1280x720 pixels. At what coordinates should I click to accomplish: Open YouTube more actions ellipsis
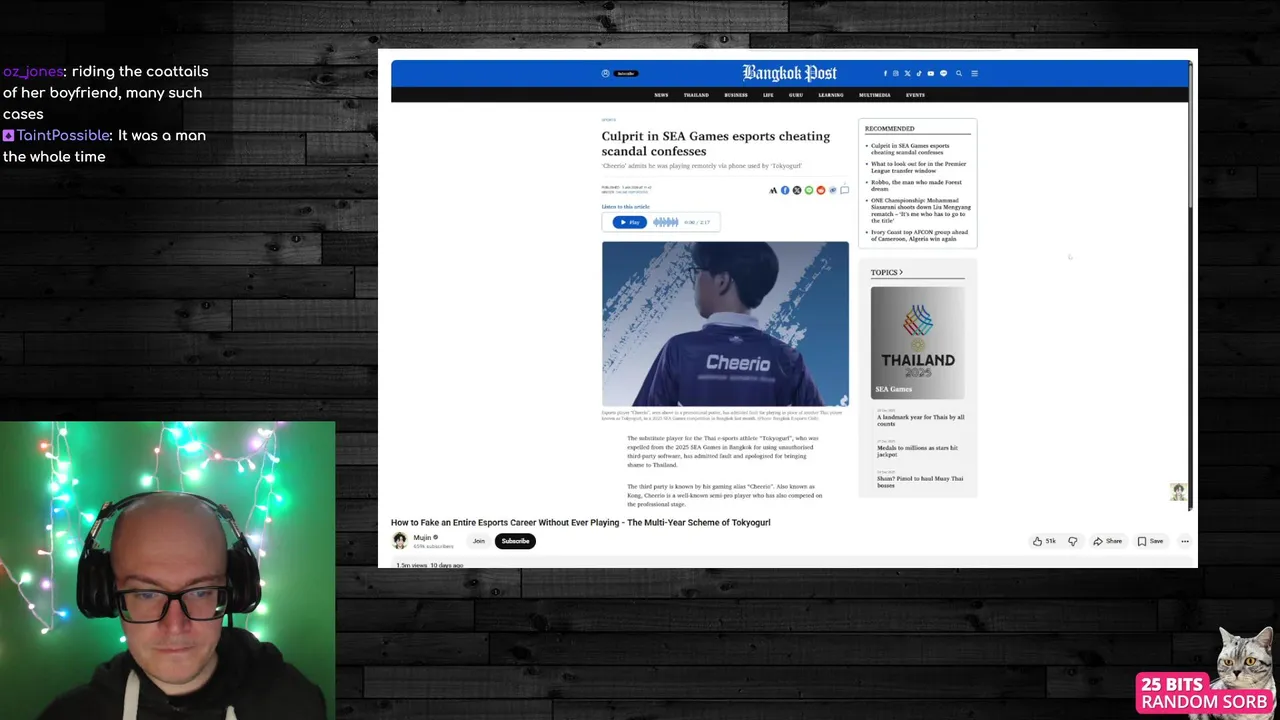click(x=1185, y=541)
